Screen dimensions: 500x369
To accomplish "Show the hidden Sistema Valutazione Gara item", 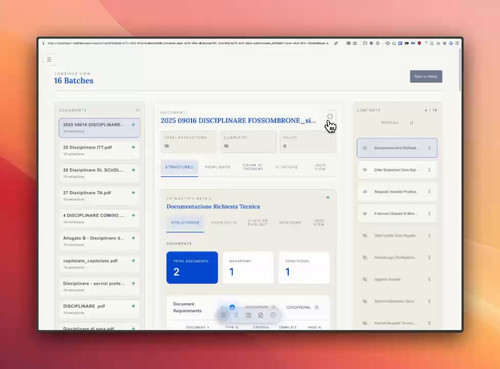I will click(x=365, y=301).
